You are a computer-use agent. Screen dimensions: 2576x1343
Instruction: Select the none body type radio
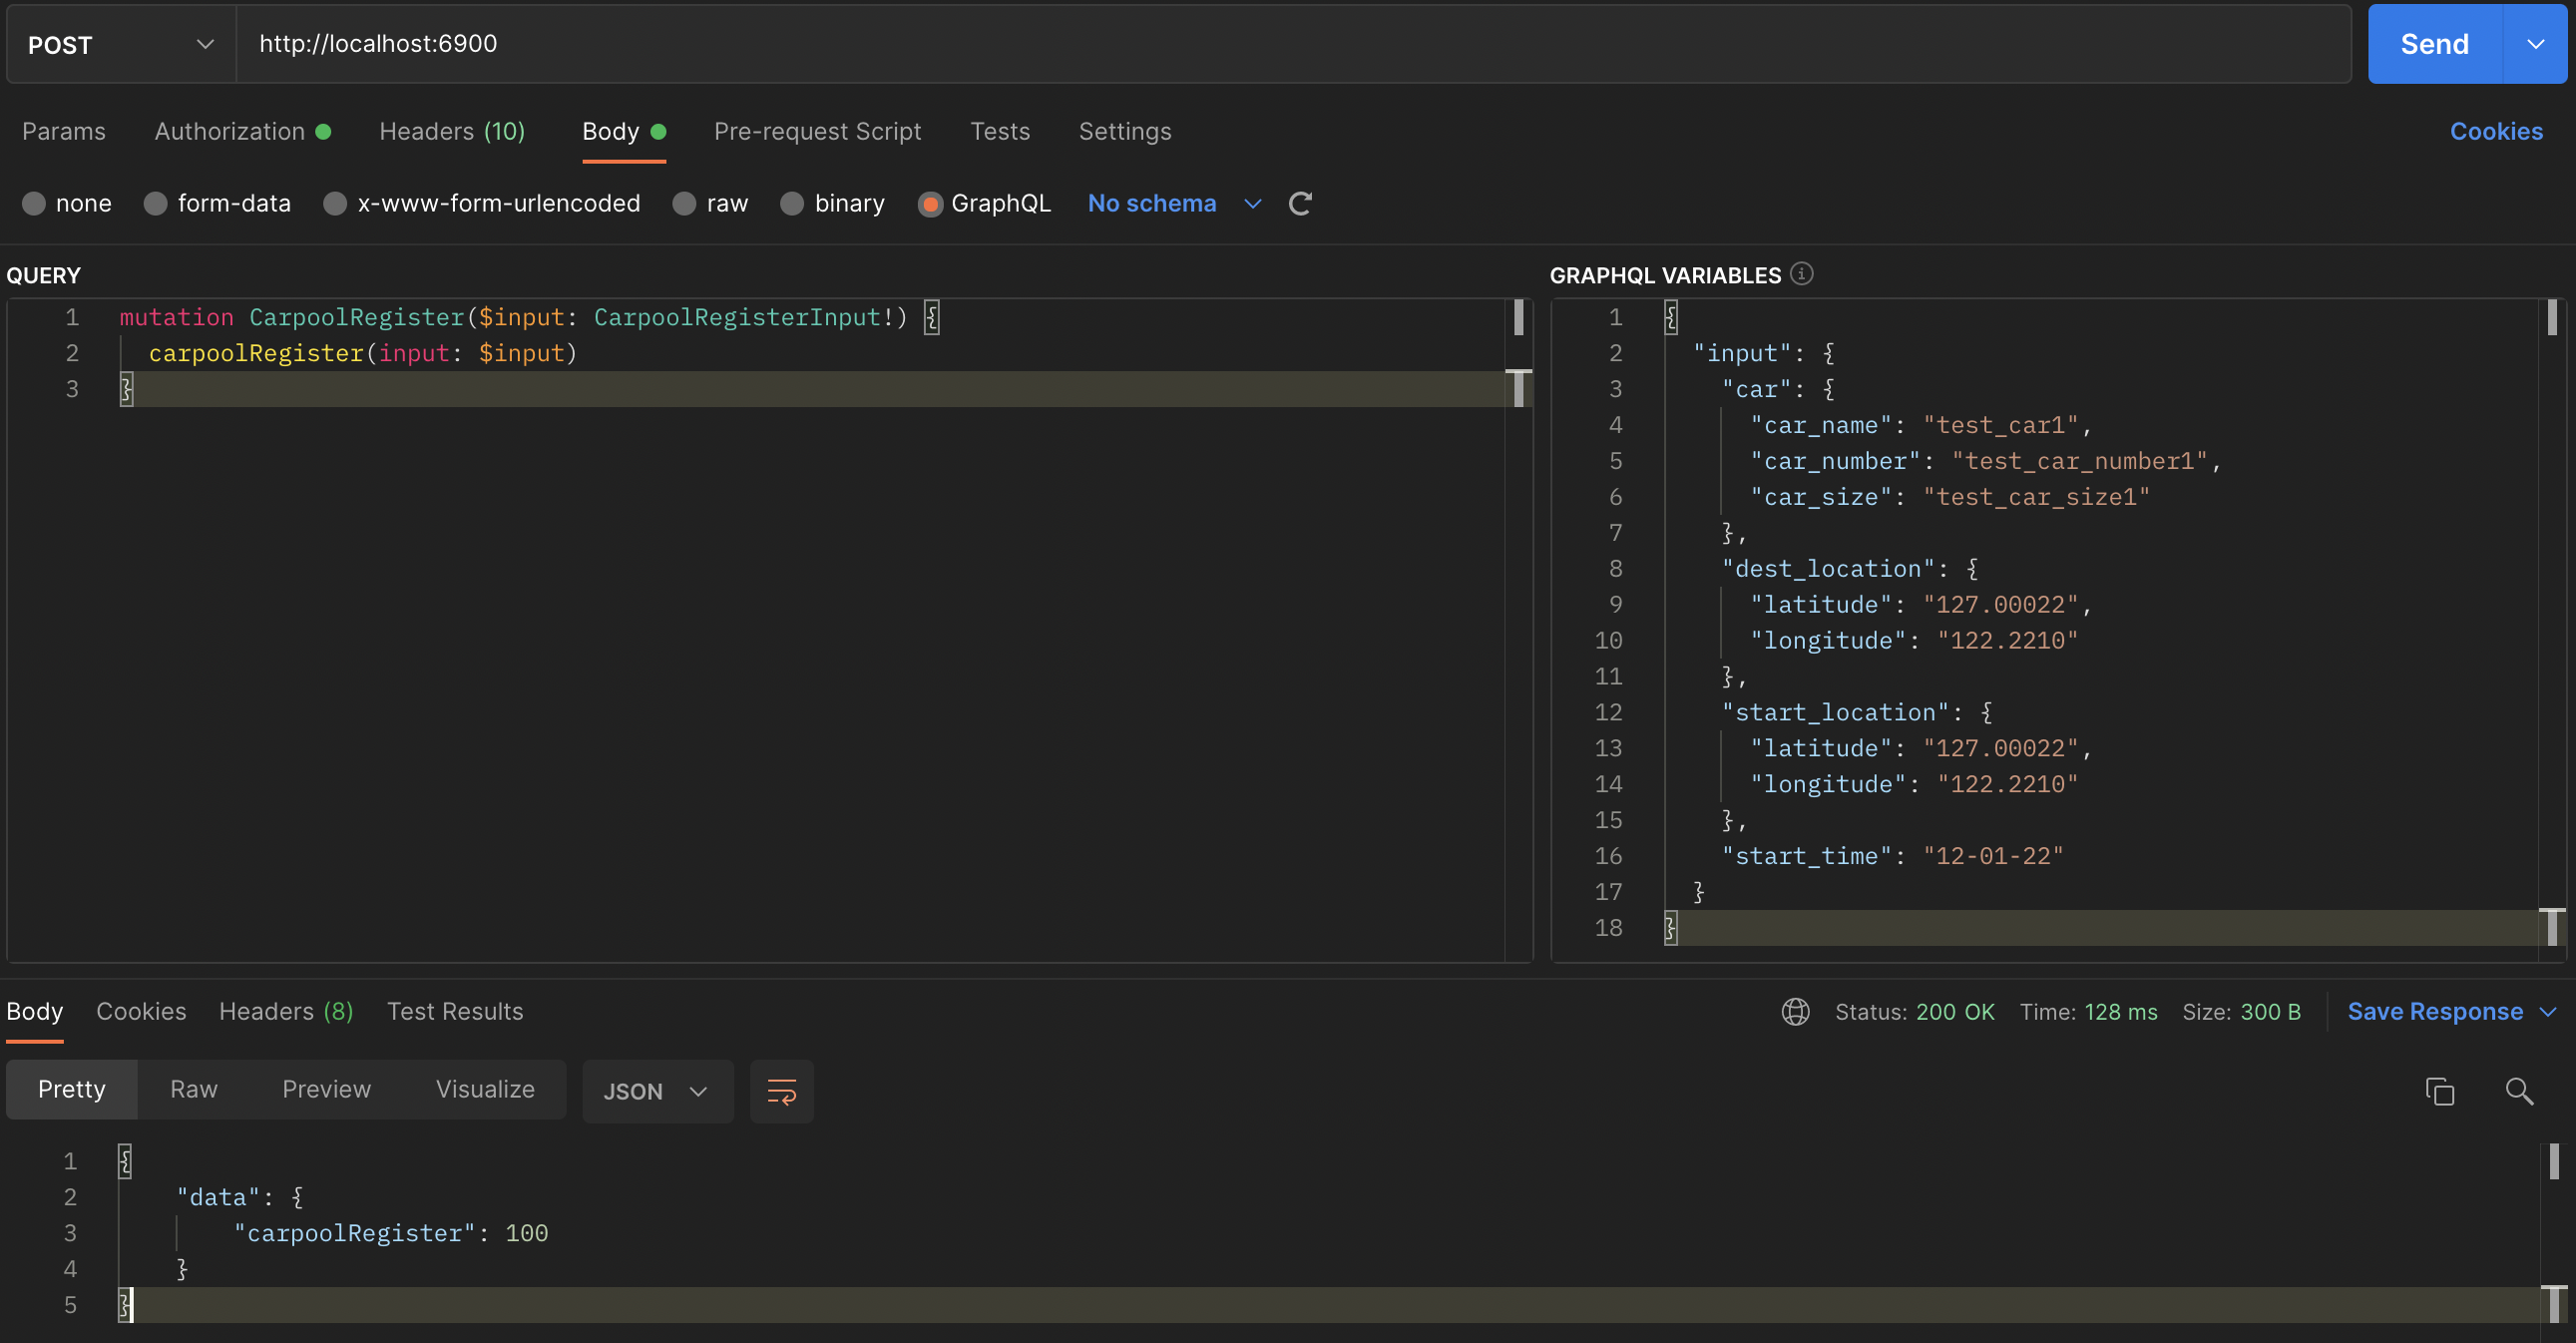point(34,204)
